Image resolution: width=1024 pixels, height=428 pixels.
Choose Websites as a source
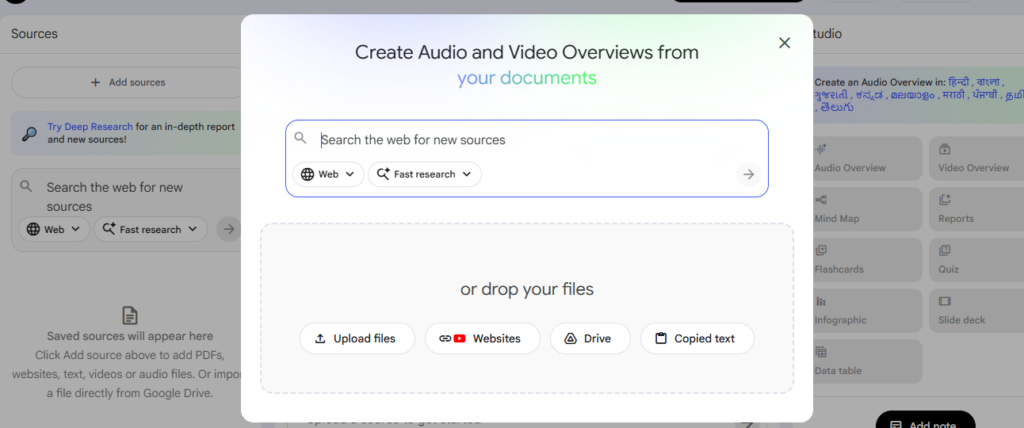pyautogui.click(x=482, y=338)
